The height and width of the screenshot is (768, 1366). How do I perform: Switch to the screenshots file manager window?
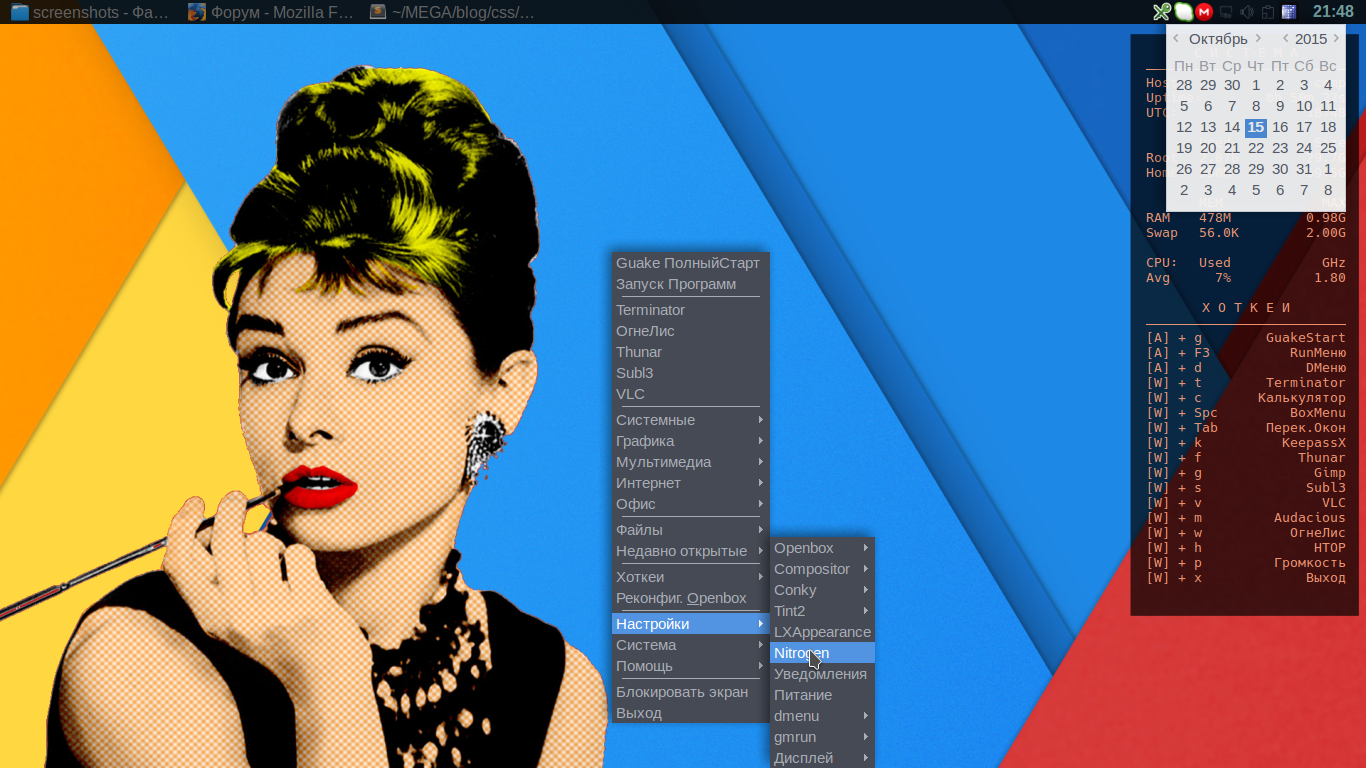pos(89,12)
